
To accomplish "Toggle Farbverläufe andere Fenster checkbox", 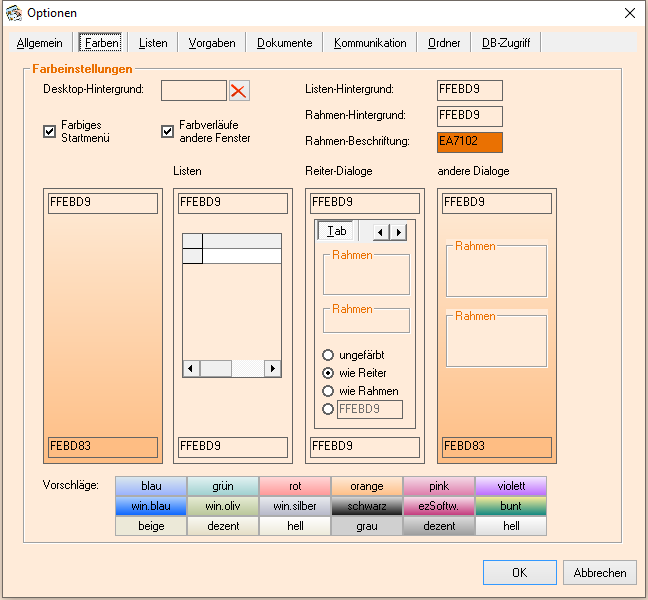I will point(167,131).
